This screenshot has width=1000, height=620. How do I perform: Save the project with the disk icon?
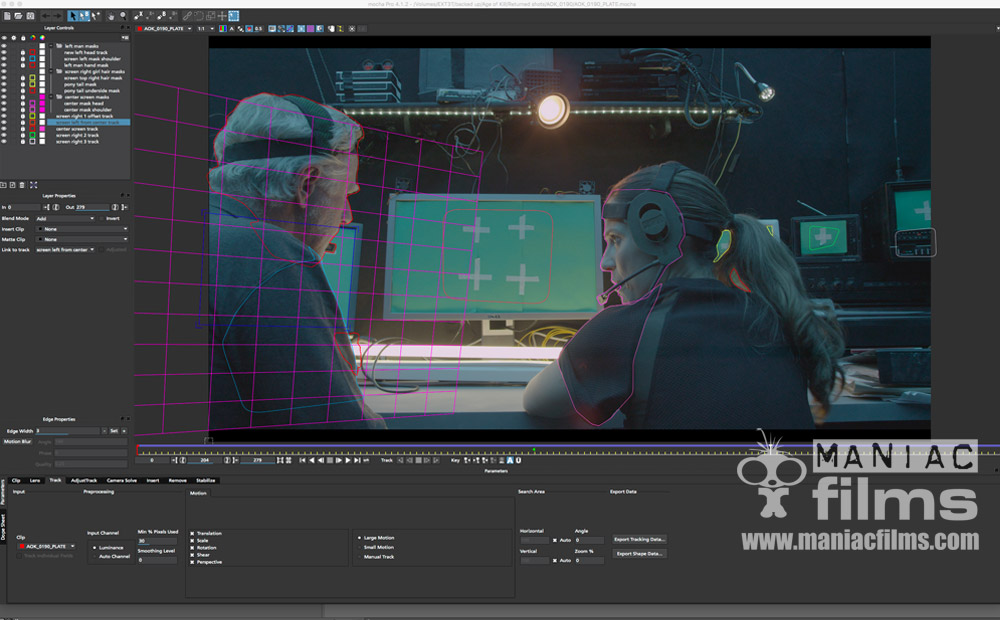(30, 16)
